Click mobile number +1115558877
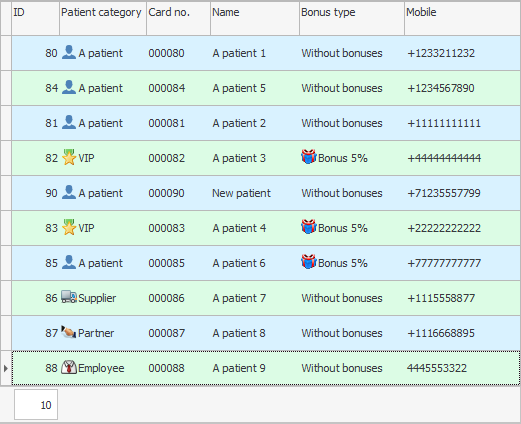The height and width of the screenshot is (424, 521). pyautogui.click(x=441, y=298)
